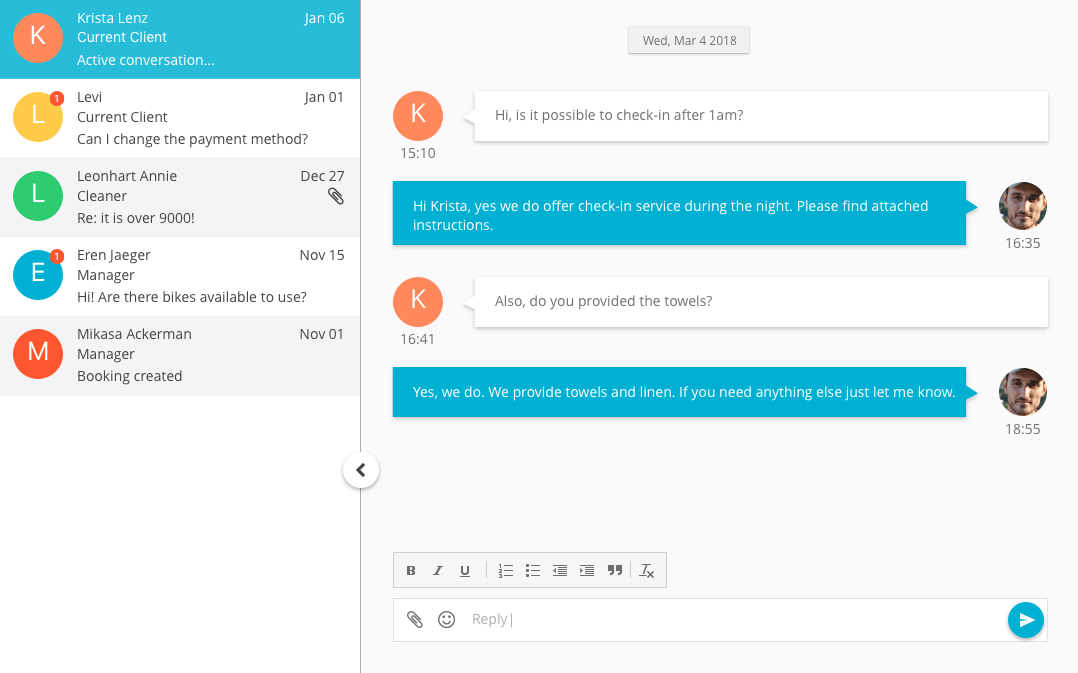Click the 18:55 timestamp
The width and height of the screenshot is (1078, 673).
click(x=1022, y=429)
